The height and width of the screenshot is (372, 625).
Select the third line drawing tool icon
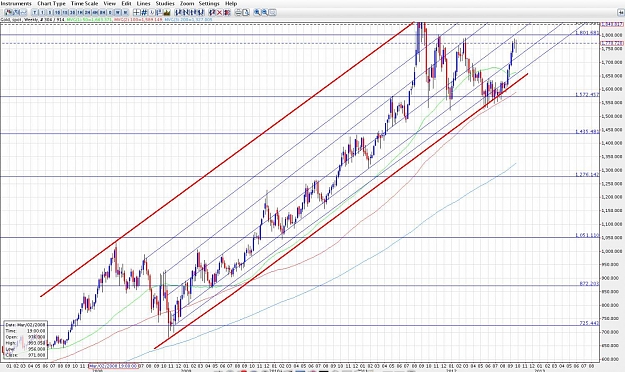[x=193, y=13]
